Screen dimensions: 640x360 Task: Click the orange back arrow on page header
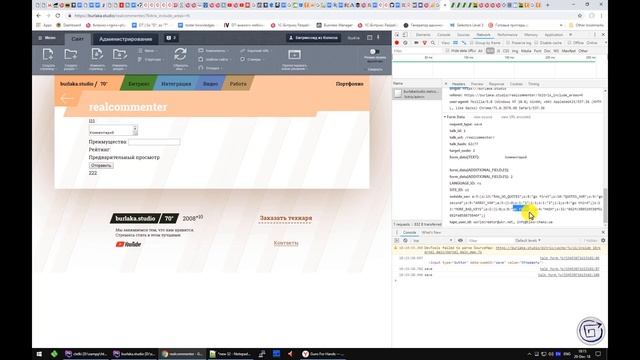tap(67, 98)
